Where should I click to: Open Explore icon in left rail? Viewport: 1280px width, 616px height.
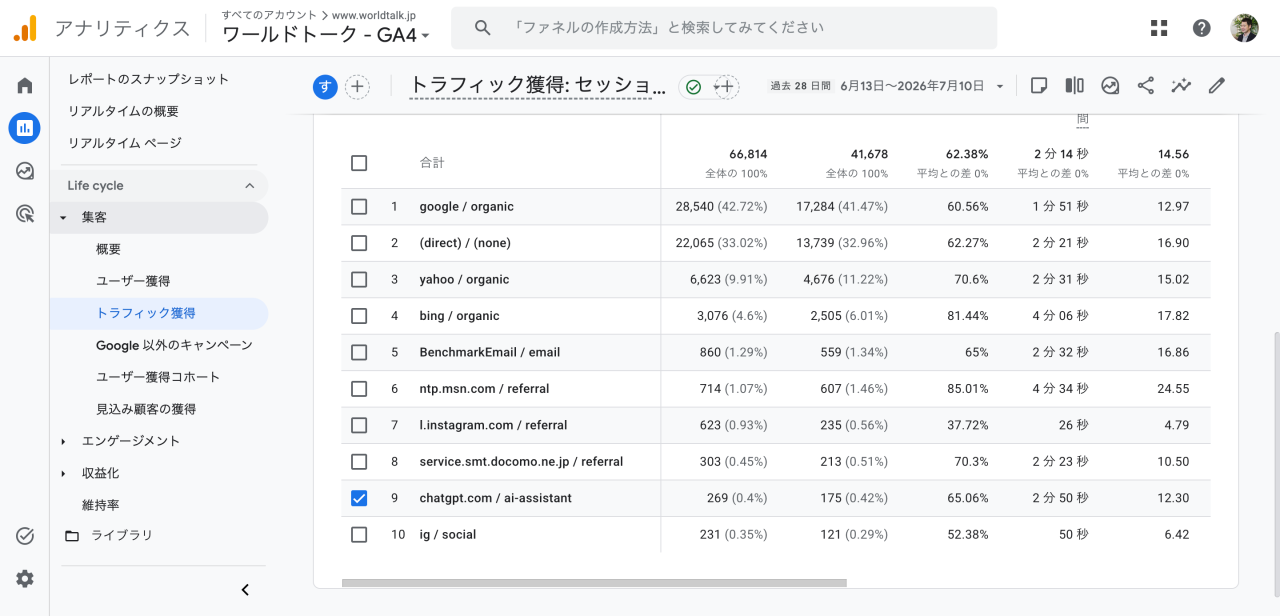[25, 171]
